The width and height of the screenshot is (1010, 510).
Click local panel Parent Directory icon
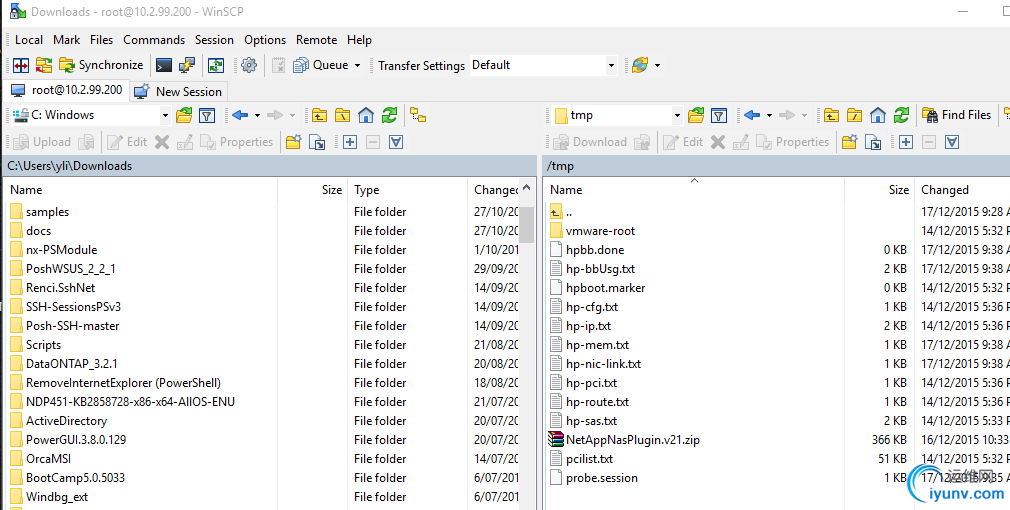point(319,115)
